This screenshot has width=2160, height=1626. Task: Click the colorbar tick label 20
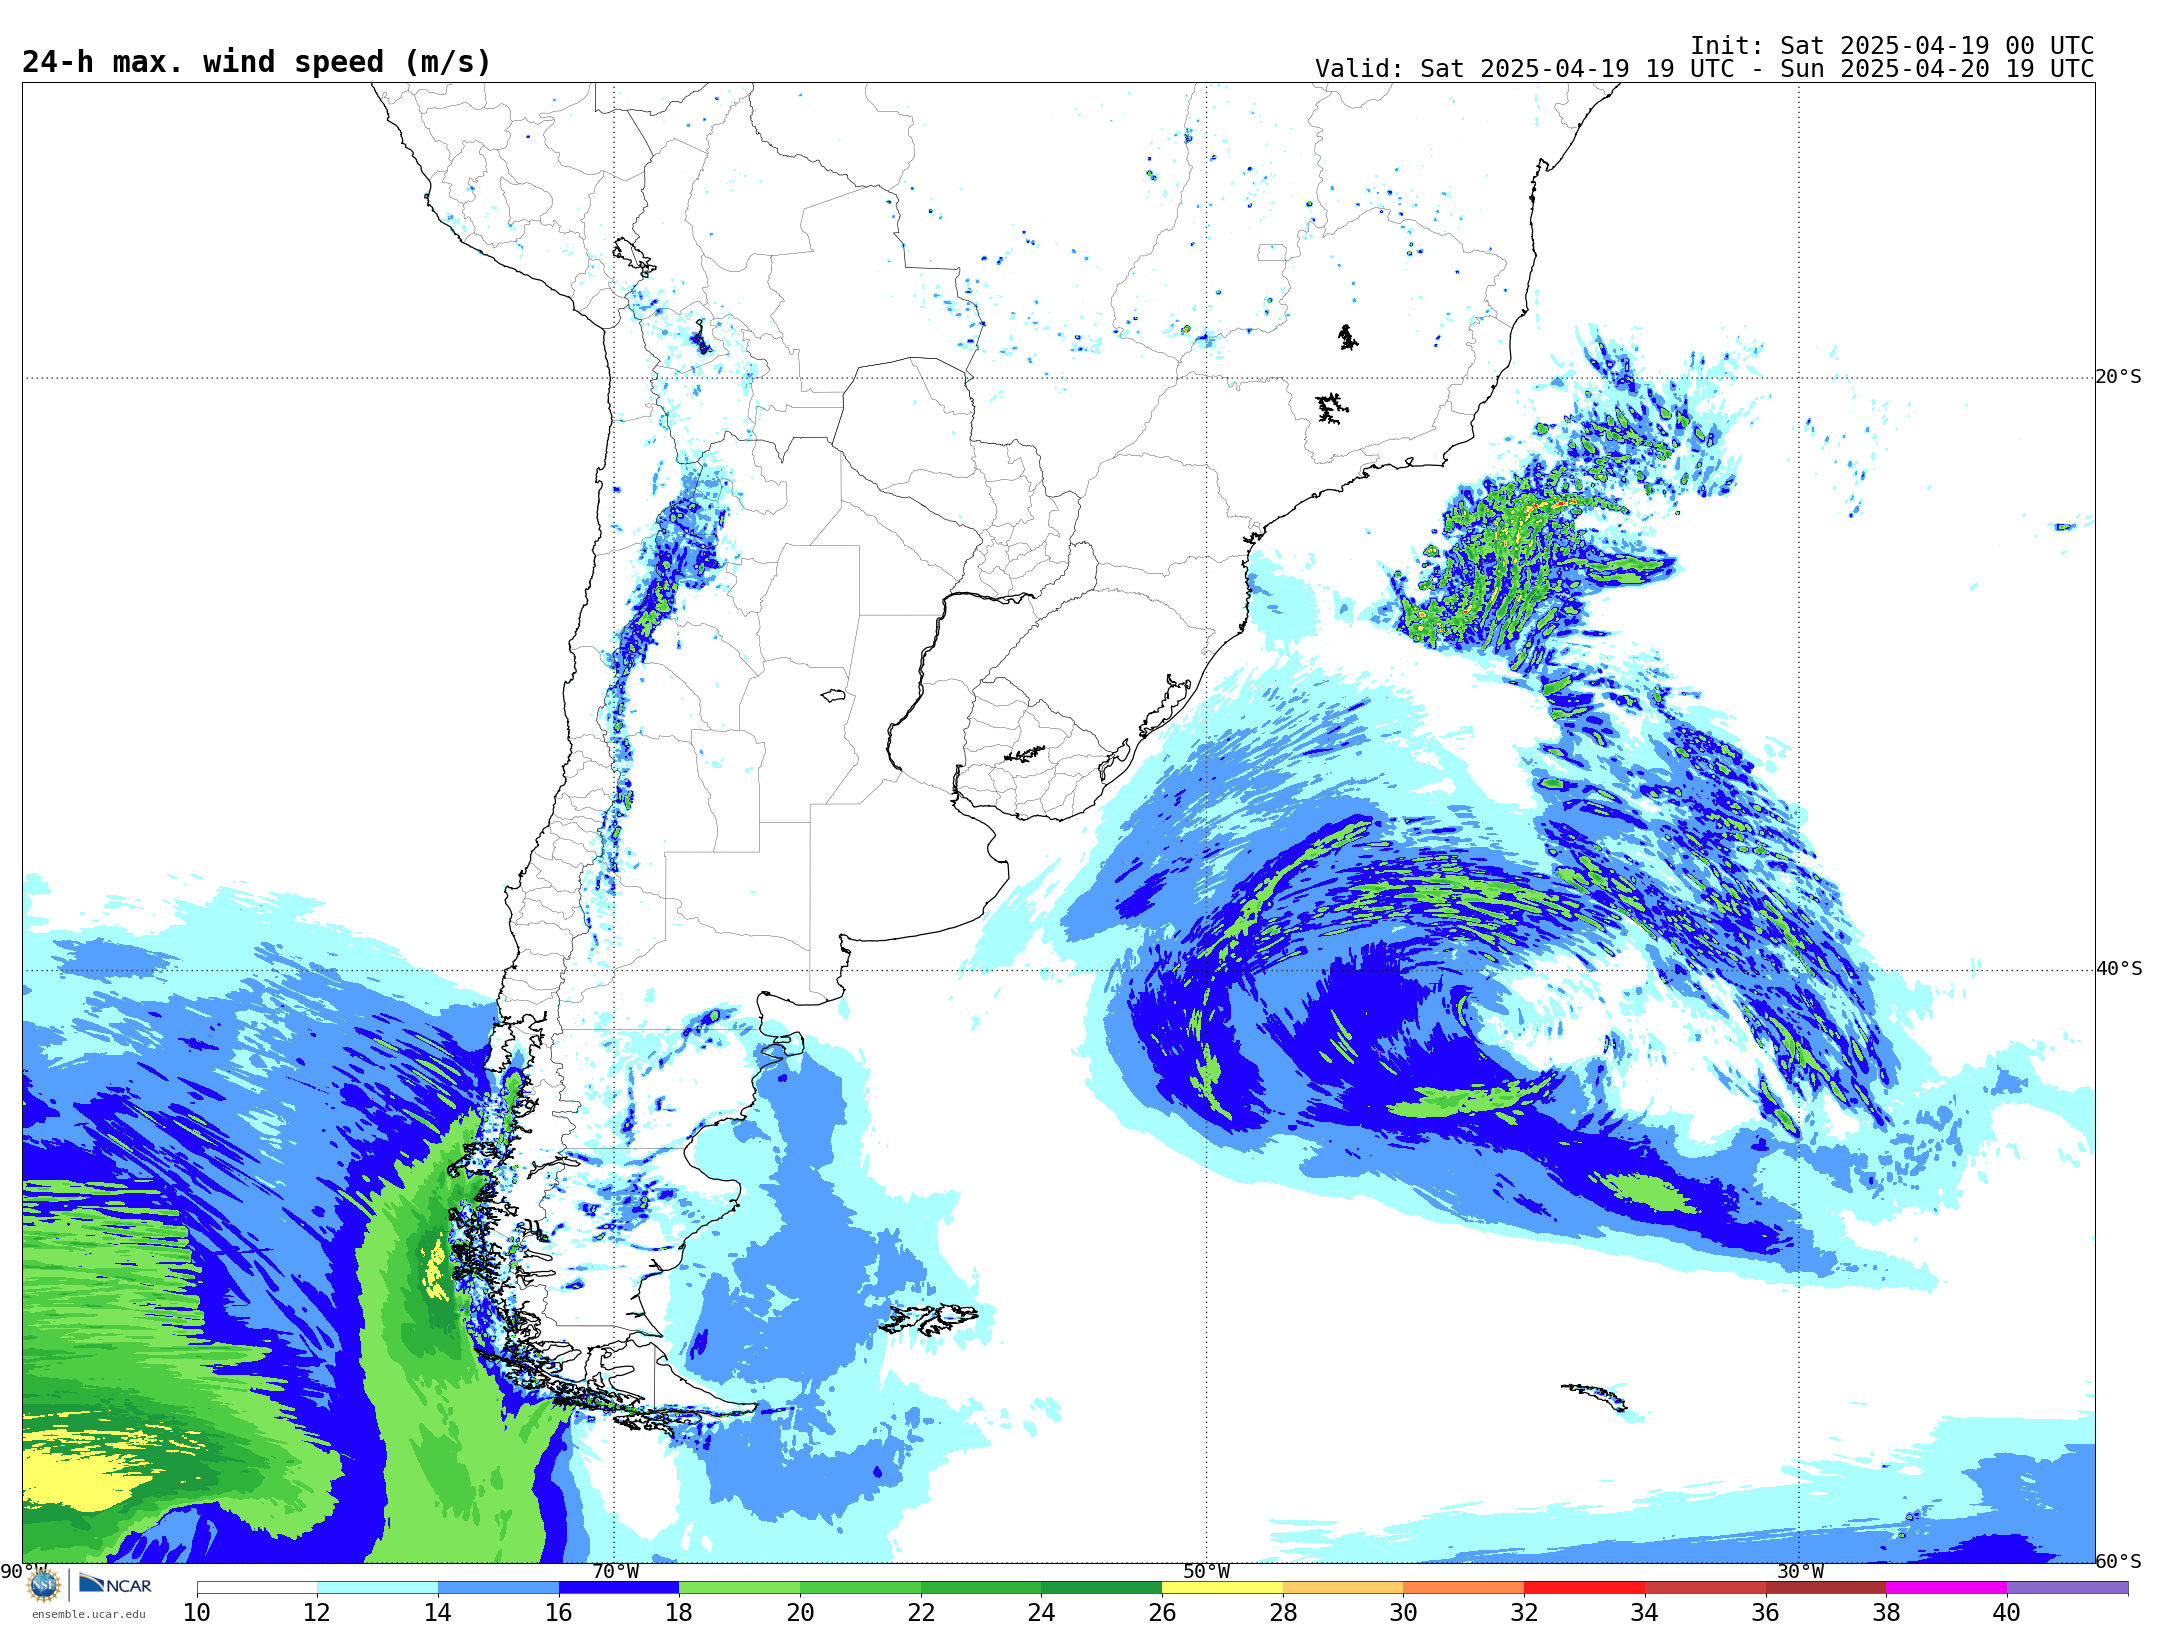800,1612
